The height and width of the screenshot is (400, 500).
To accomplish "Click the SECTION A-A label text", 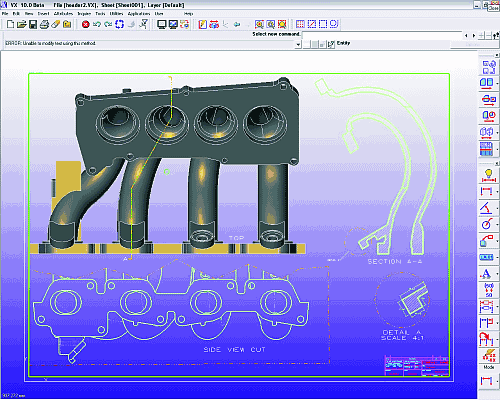I will (395, 262).
